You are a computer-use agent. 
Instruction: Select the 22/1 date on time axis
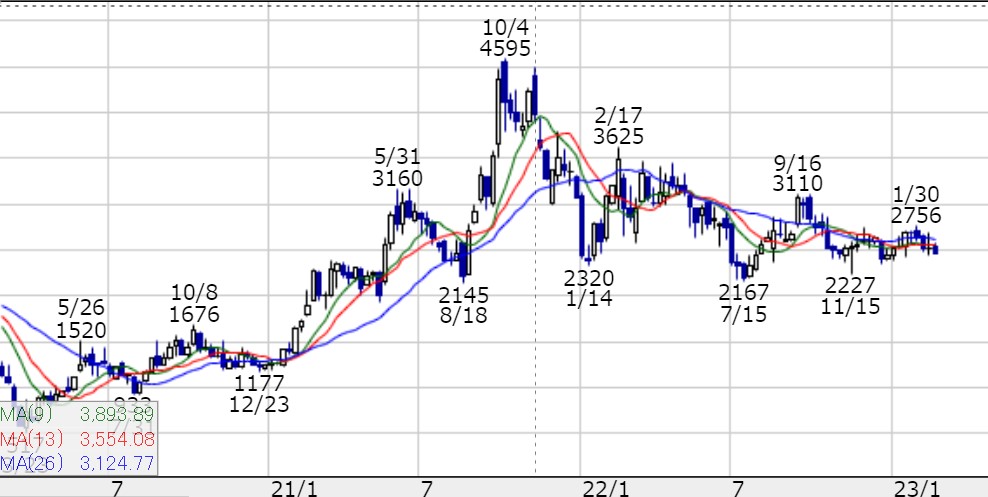click(x=604, y=487)
